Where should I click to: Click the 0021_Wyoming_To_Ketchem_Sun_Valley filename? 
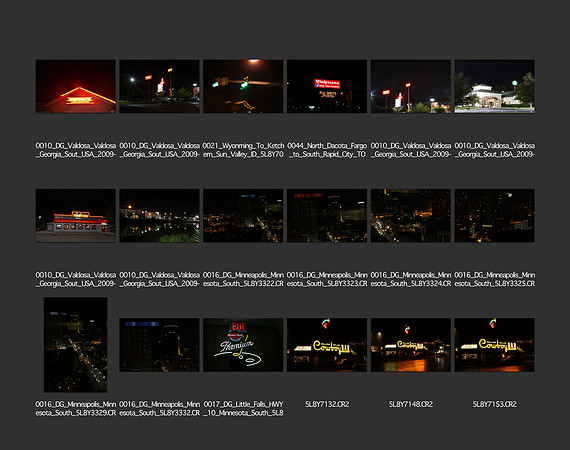coord(243,150)
